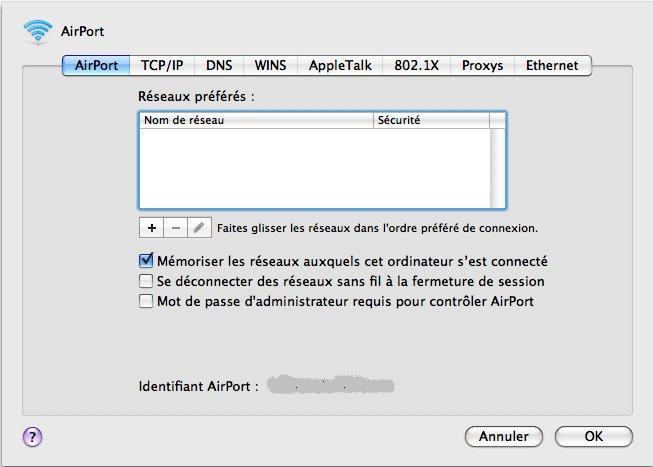Screen dimensions: 653x467
Task: Click the preferred networks list scrollbar
Action: [x=498, y=168]
